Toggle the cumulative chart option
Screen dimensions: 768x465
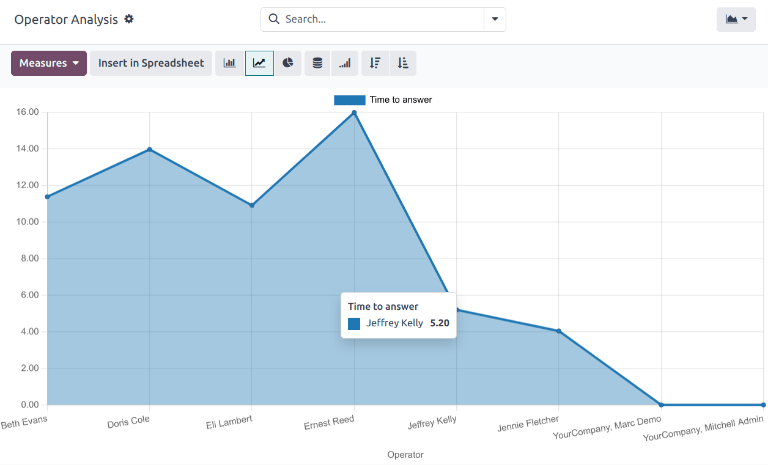tap(345, 63)
